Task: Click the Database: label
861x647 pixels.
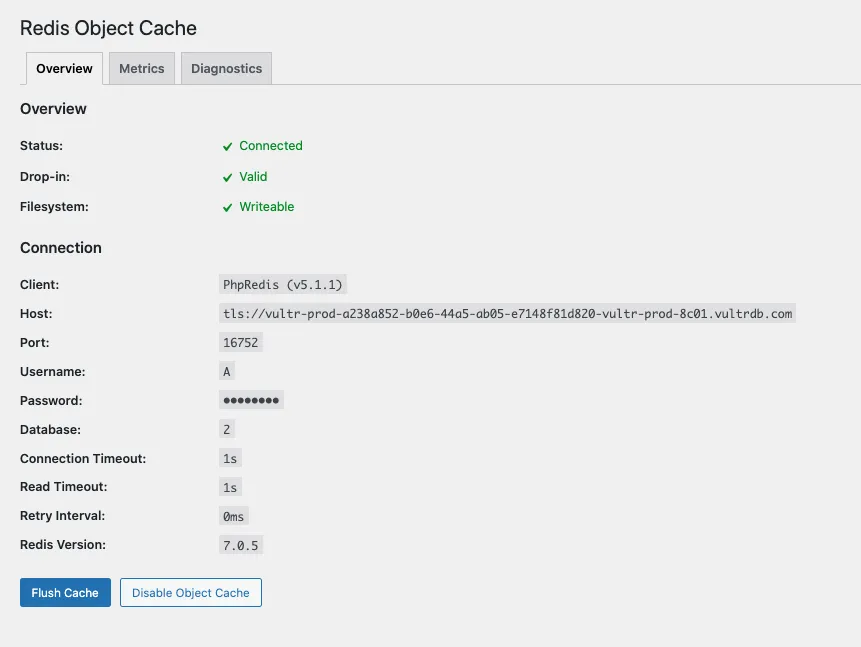Action: tap(51, 430)
